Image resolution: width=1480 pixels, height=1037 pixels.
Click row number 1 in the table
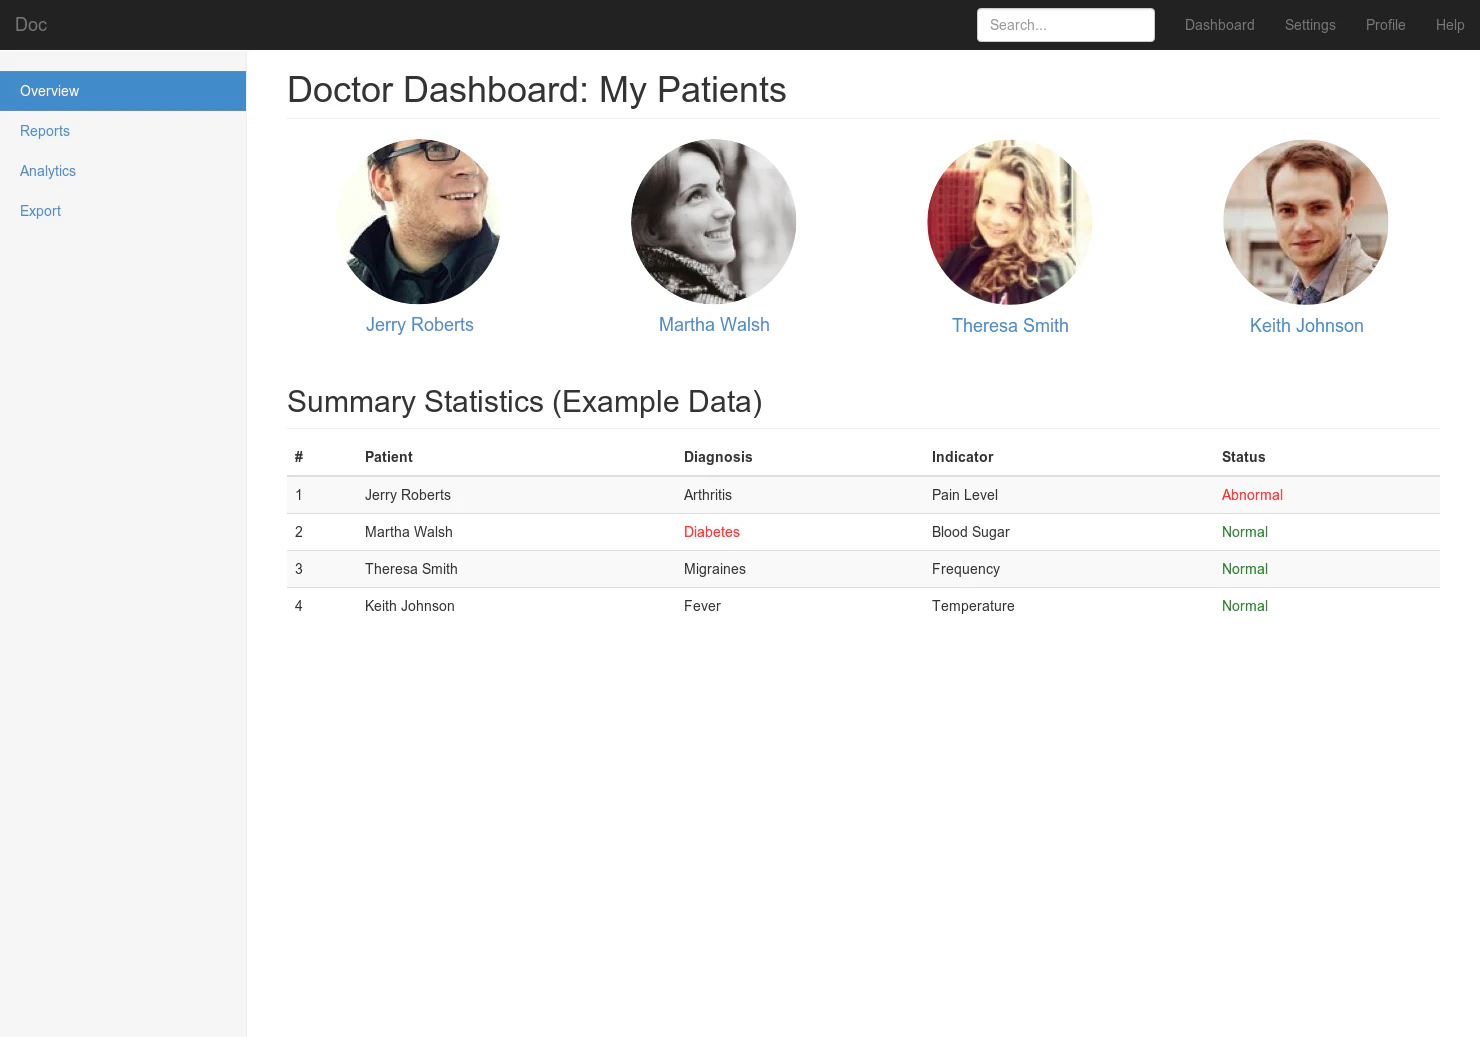(x=299, y=495)
